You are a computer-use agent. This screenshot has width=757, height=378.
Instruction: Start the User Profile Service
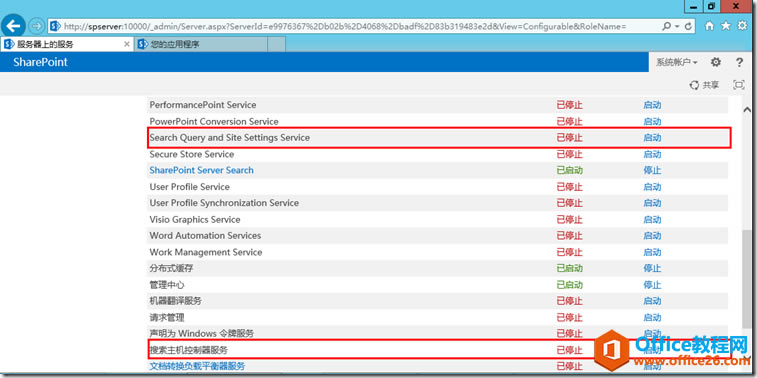652,186
